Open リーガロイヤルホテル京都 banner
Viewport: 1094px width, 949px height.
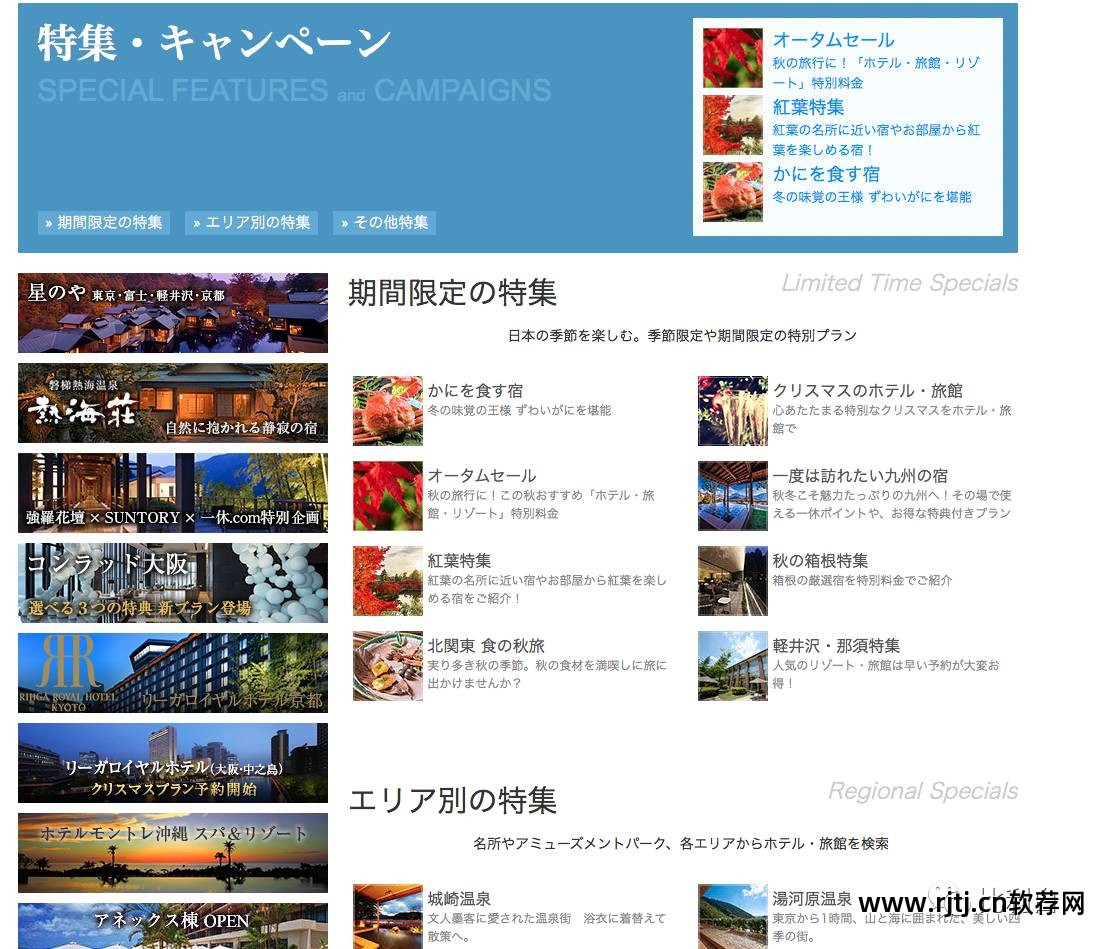(x=173, y=673)
